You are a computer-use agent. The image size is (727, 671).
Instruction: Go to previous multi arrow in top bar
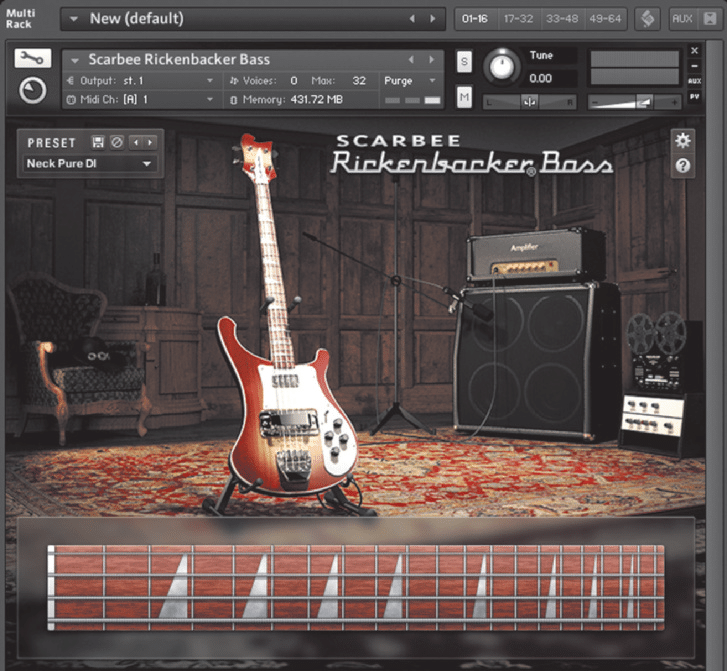412,19
